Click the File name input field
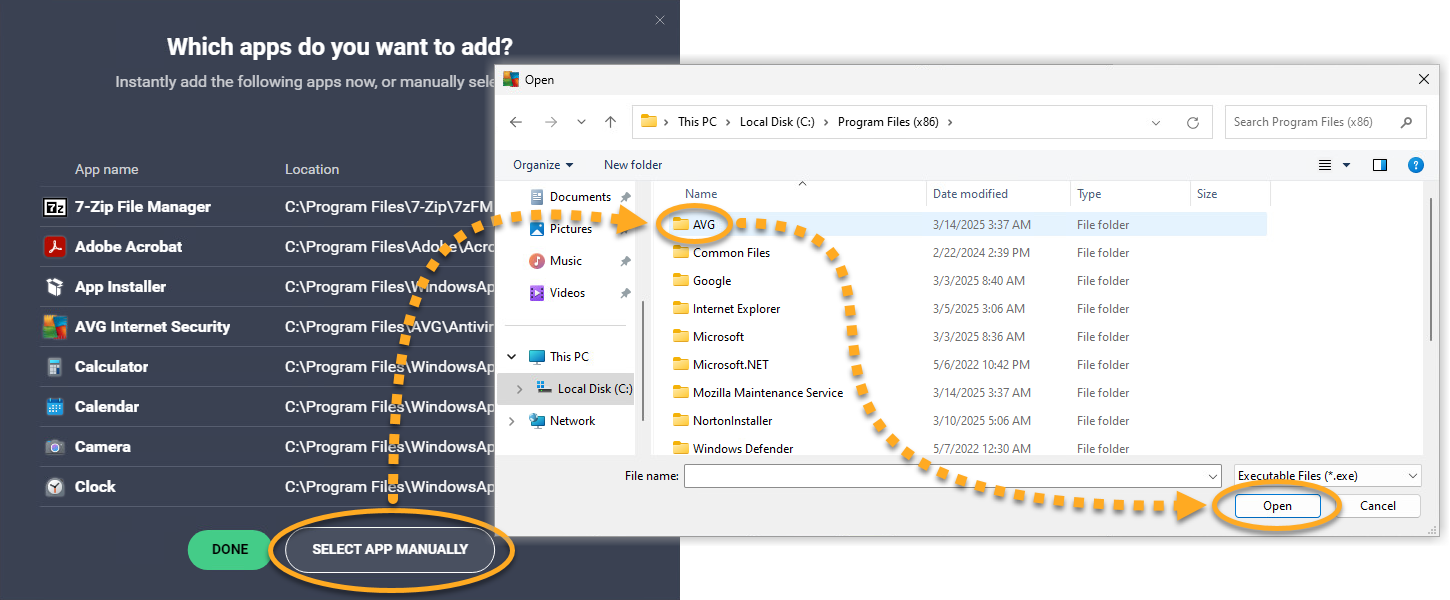This screenshot has height=600, width=1450. [950, 476]
